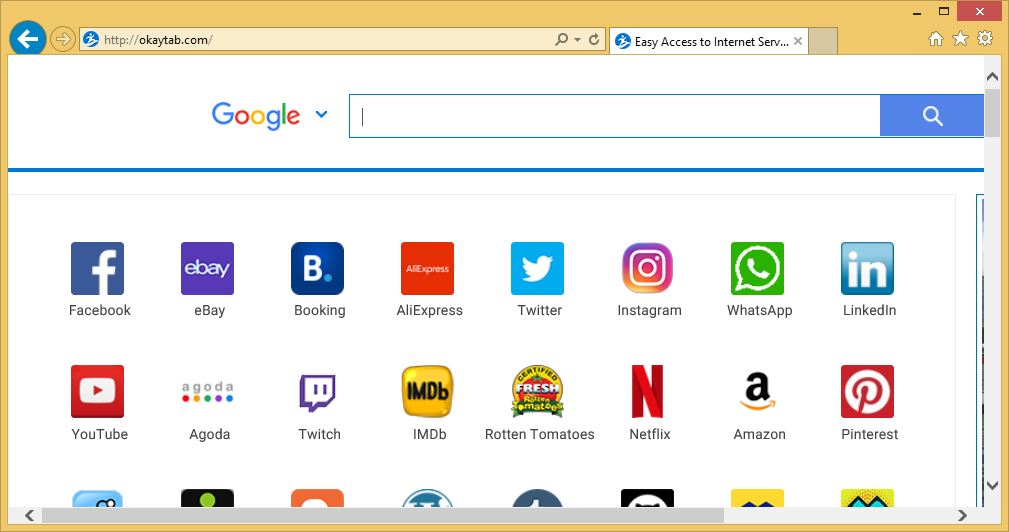Launch the AliExpress shortcut icon

427,268
